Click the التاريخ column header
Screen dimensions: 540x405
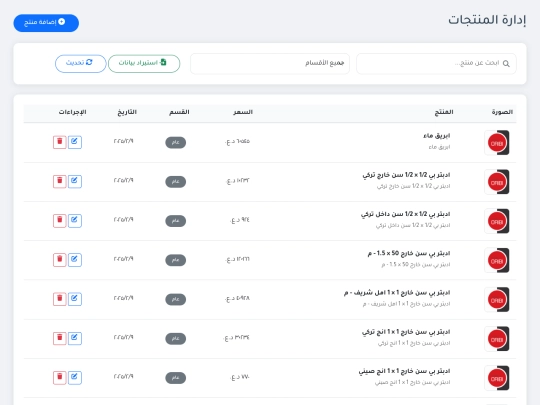coord(127,112)
